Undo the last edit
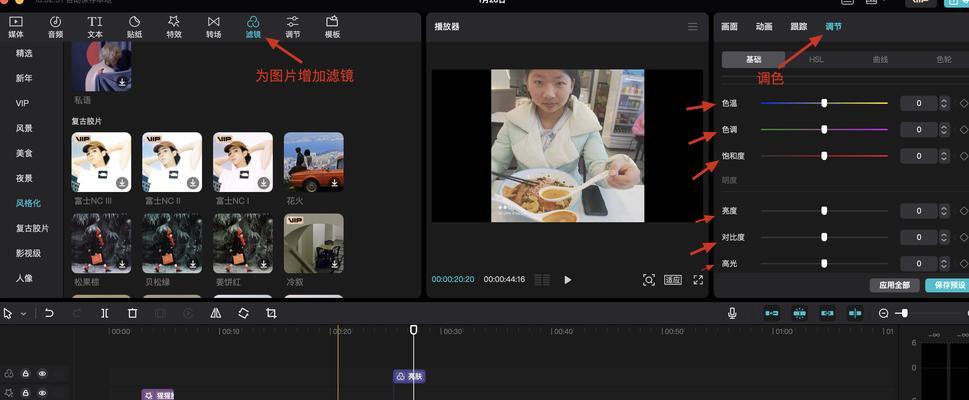 coord(49,313)
